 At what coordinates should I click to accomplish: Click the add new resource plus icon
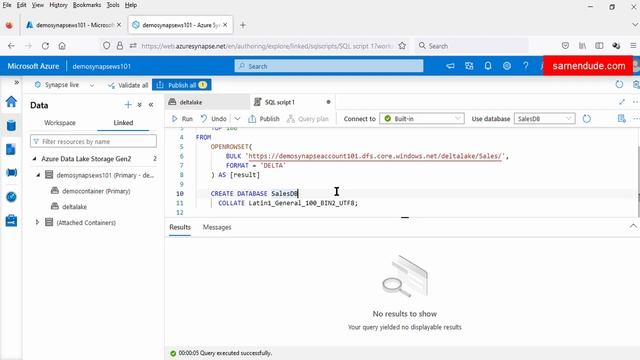128,105
